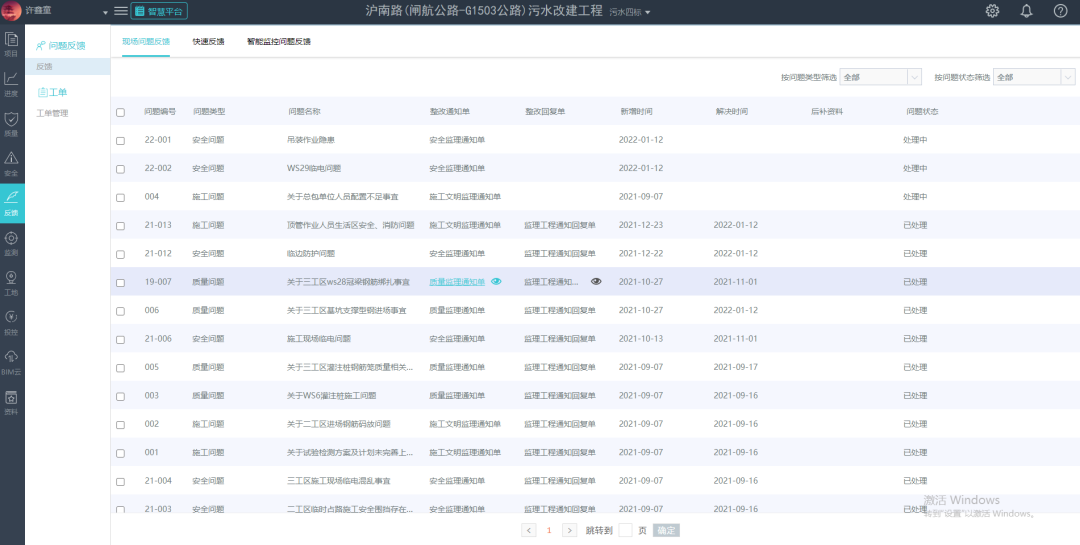
Task: Select 反馈 in the side panel
Action: 68,66
